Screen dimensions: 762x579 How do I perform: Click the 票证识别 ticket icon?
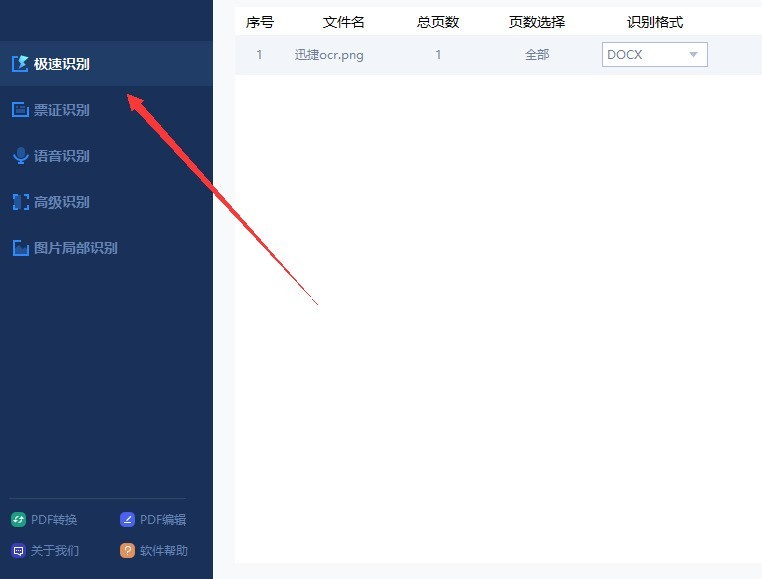pyautogui.click(x=20, y=110)
